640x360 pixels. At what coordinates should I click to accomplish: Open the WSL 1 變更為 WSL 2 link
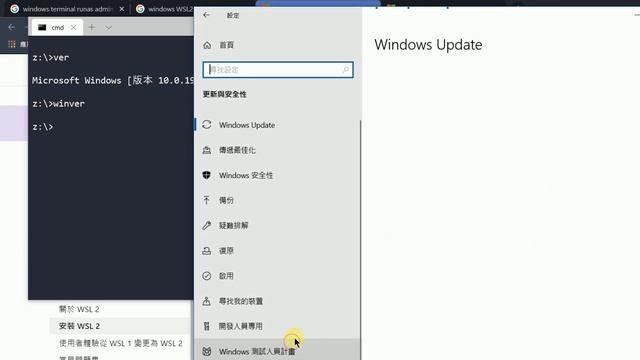(121, 343)
